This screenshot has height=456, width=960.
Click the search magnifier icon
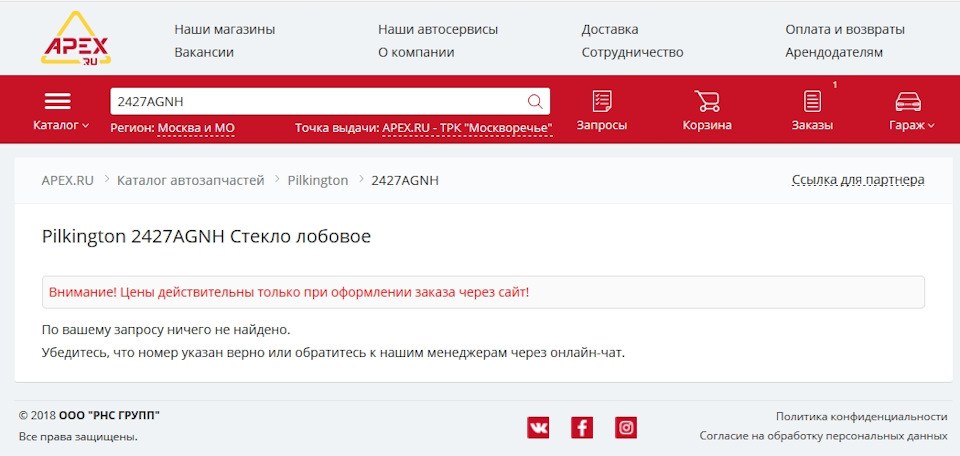click(x=534, y=102)
